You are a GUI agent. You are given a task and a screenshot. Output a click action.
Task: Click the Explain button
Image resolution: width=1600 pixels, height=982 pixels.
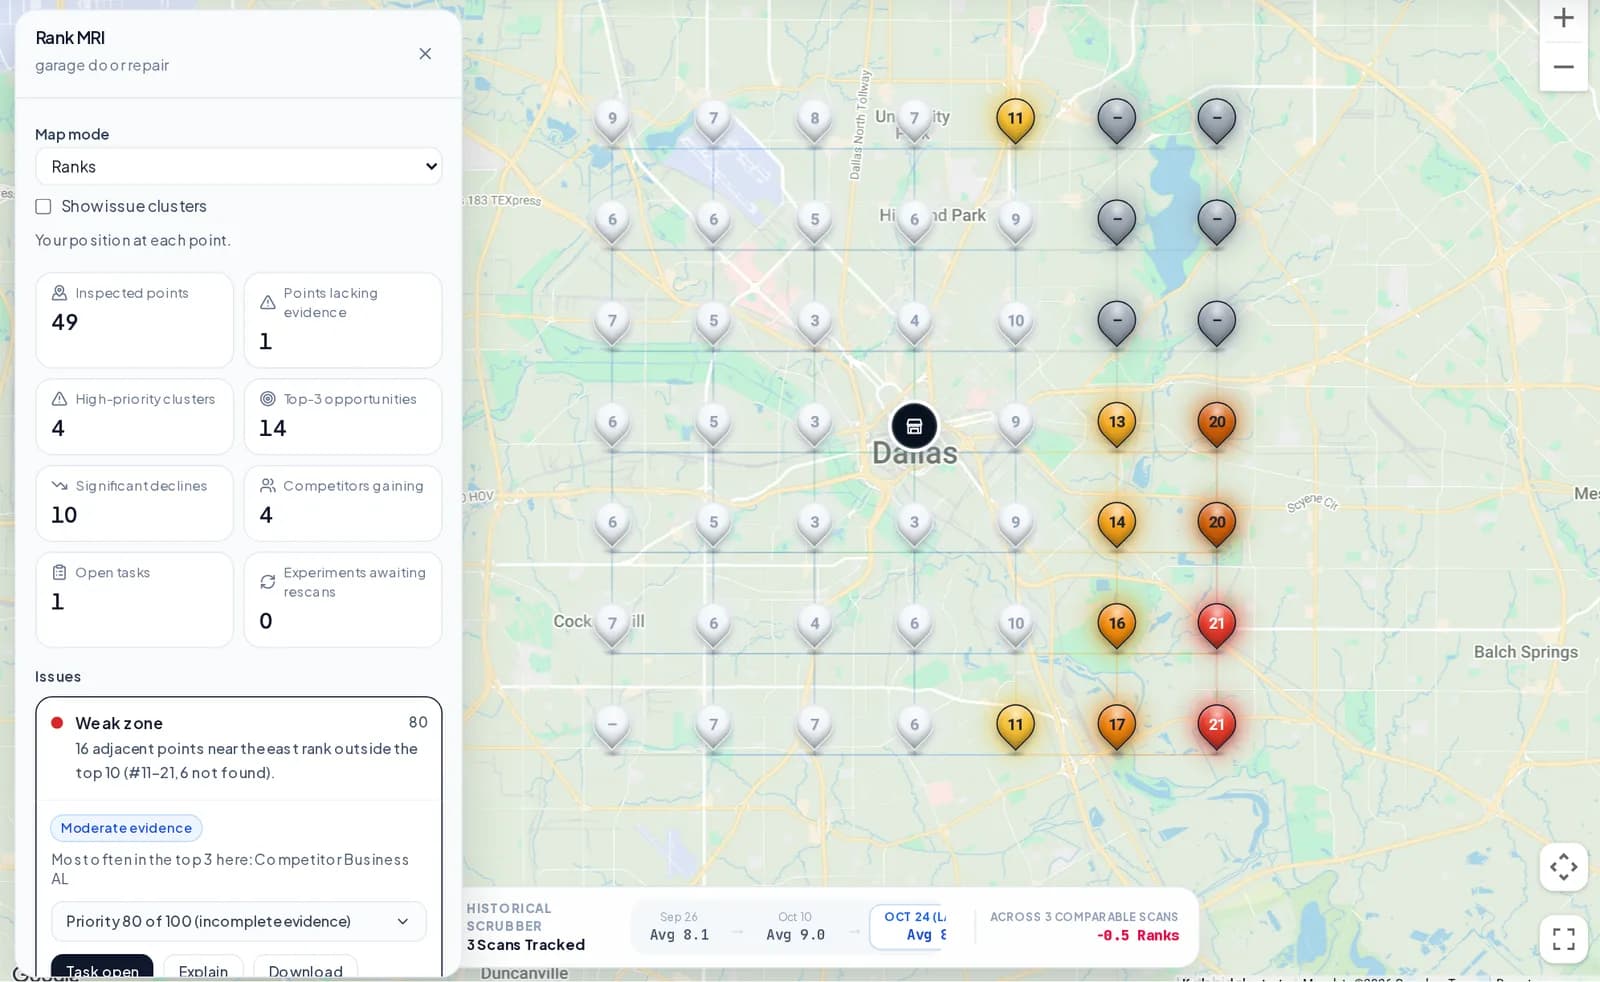point(203,968)
